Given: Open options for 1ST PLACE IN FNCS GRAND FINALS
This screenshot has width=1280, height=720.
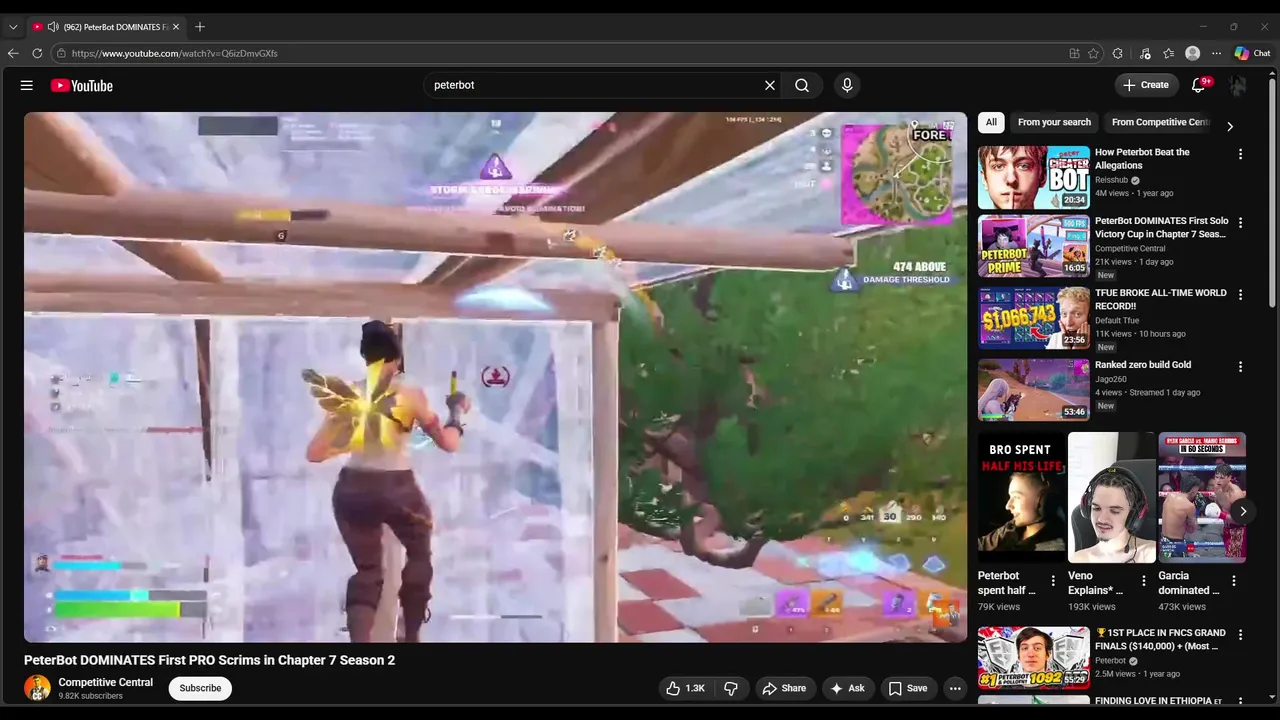Looking at the screenshot, I should pyautogui.click(x=1240, y=634).
